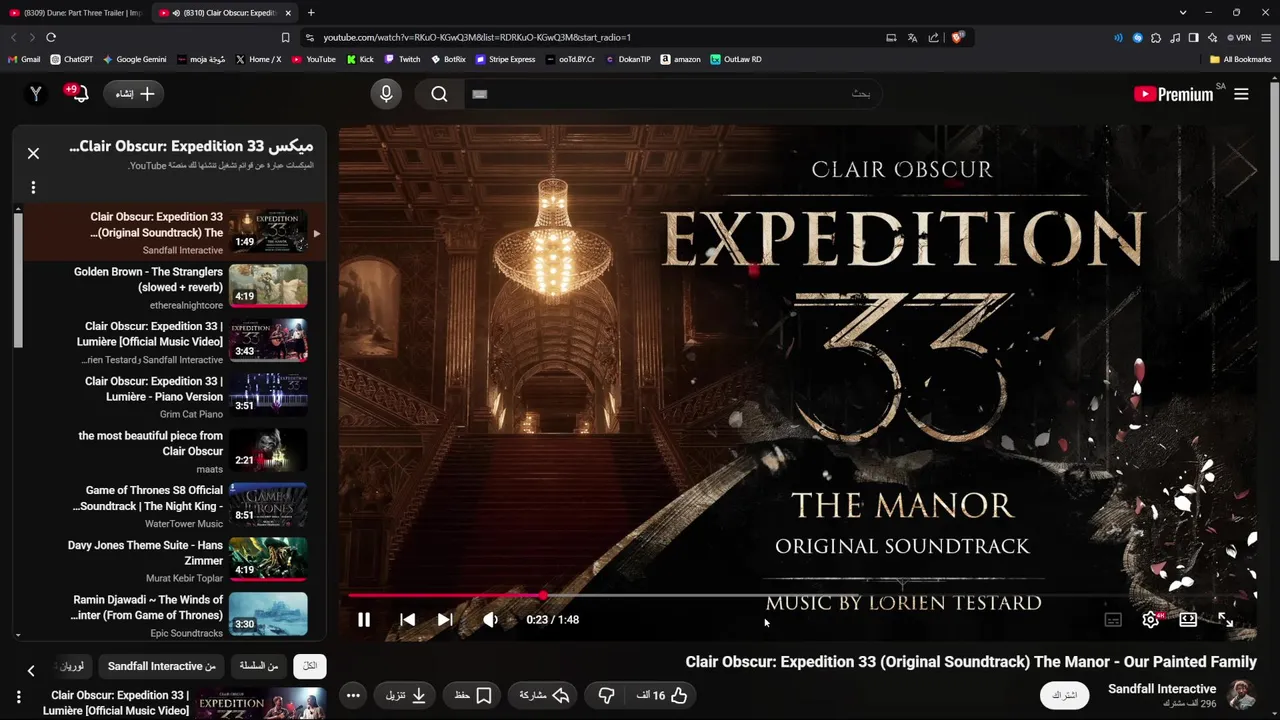Click the address bar URL

tap(477, 37)
